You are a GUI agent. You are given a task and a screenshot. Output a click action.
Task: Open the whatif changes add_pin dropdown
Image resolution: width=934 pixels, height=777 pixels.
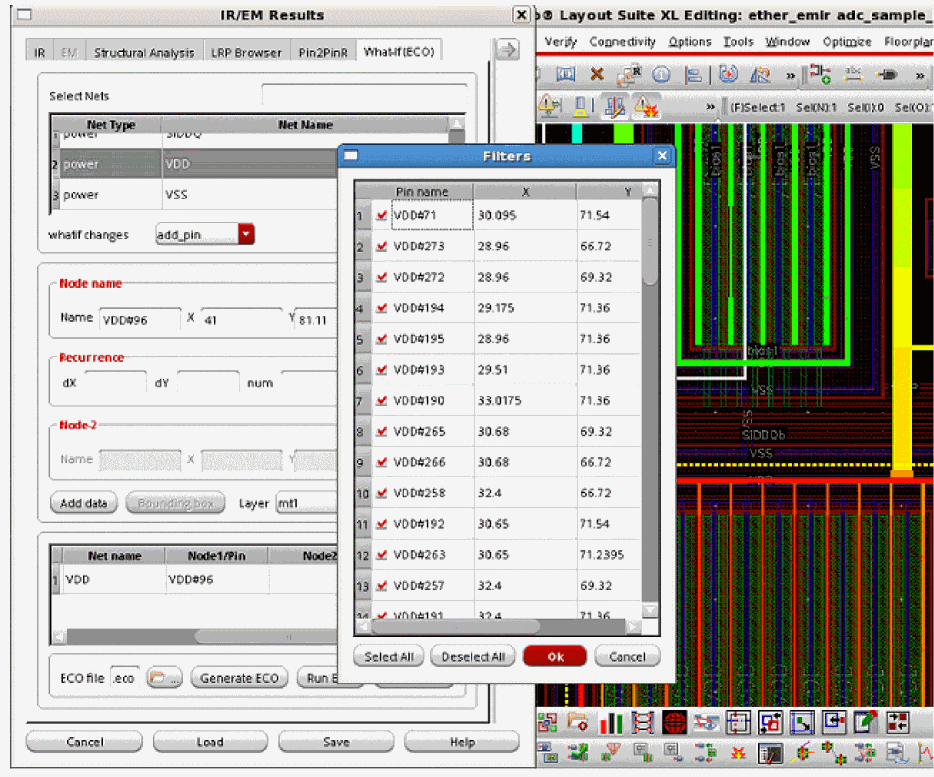click(247, 235)
